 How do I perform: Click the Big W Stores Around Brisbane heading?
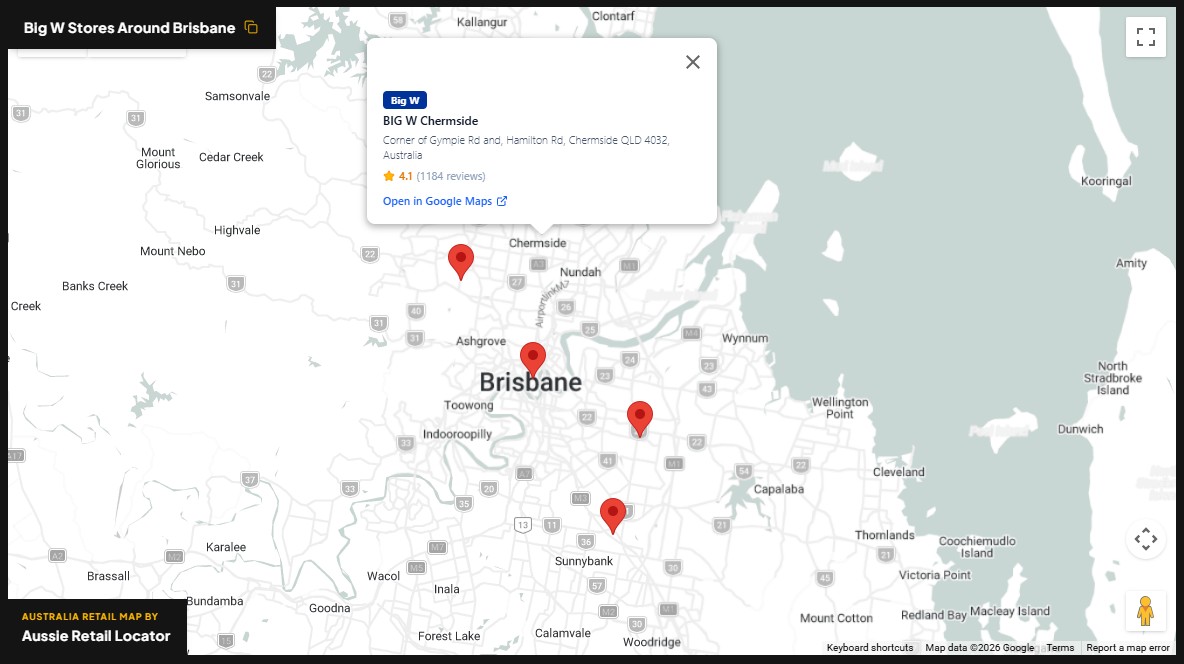pos(129,28)
